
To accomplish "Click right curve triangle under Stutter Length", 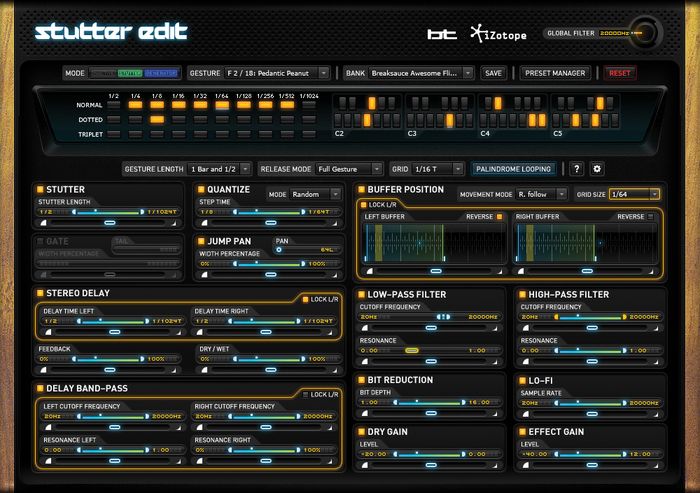I will pos(173,222).
